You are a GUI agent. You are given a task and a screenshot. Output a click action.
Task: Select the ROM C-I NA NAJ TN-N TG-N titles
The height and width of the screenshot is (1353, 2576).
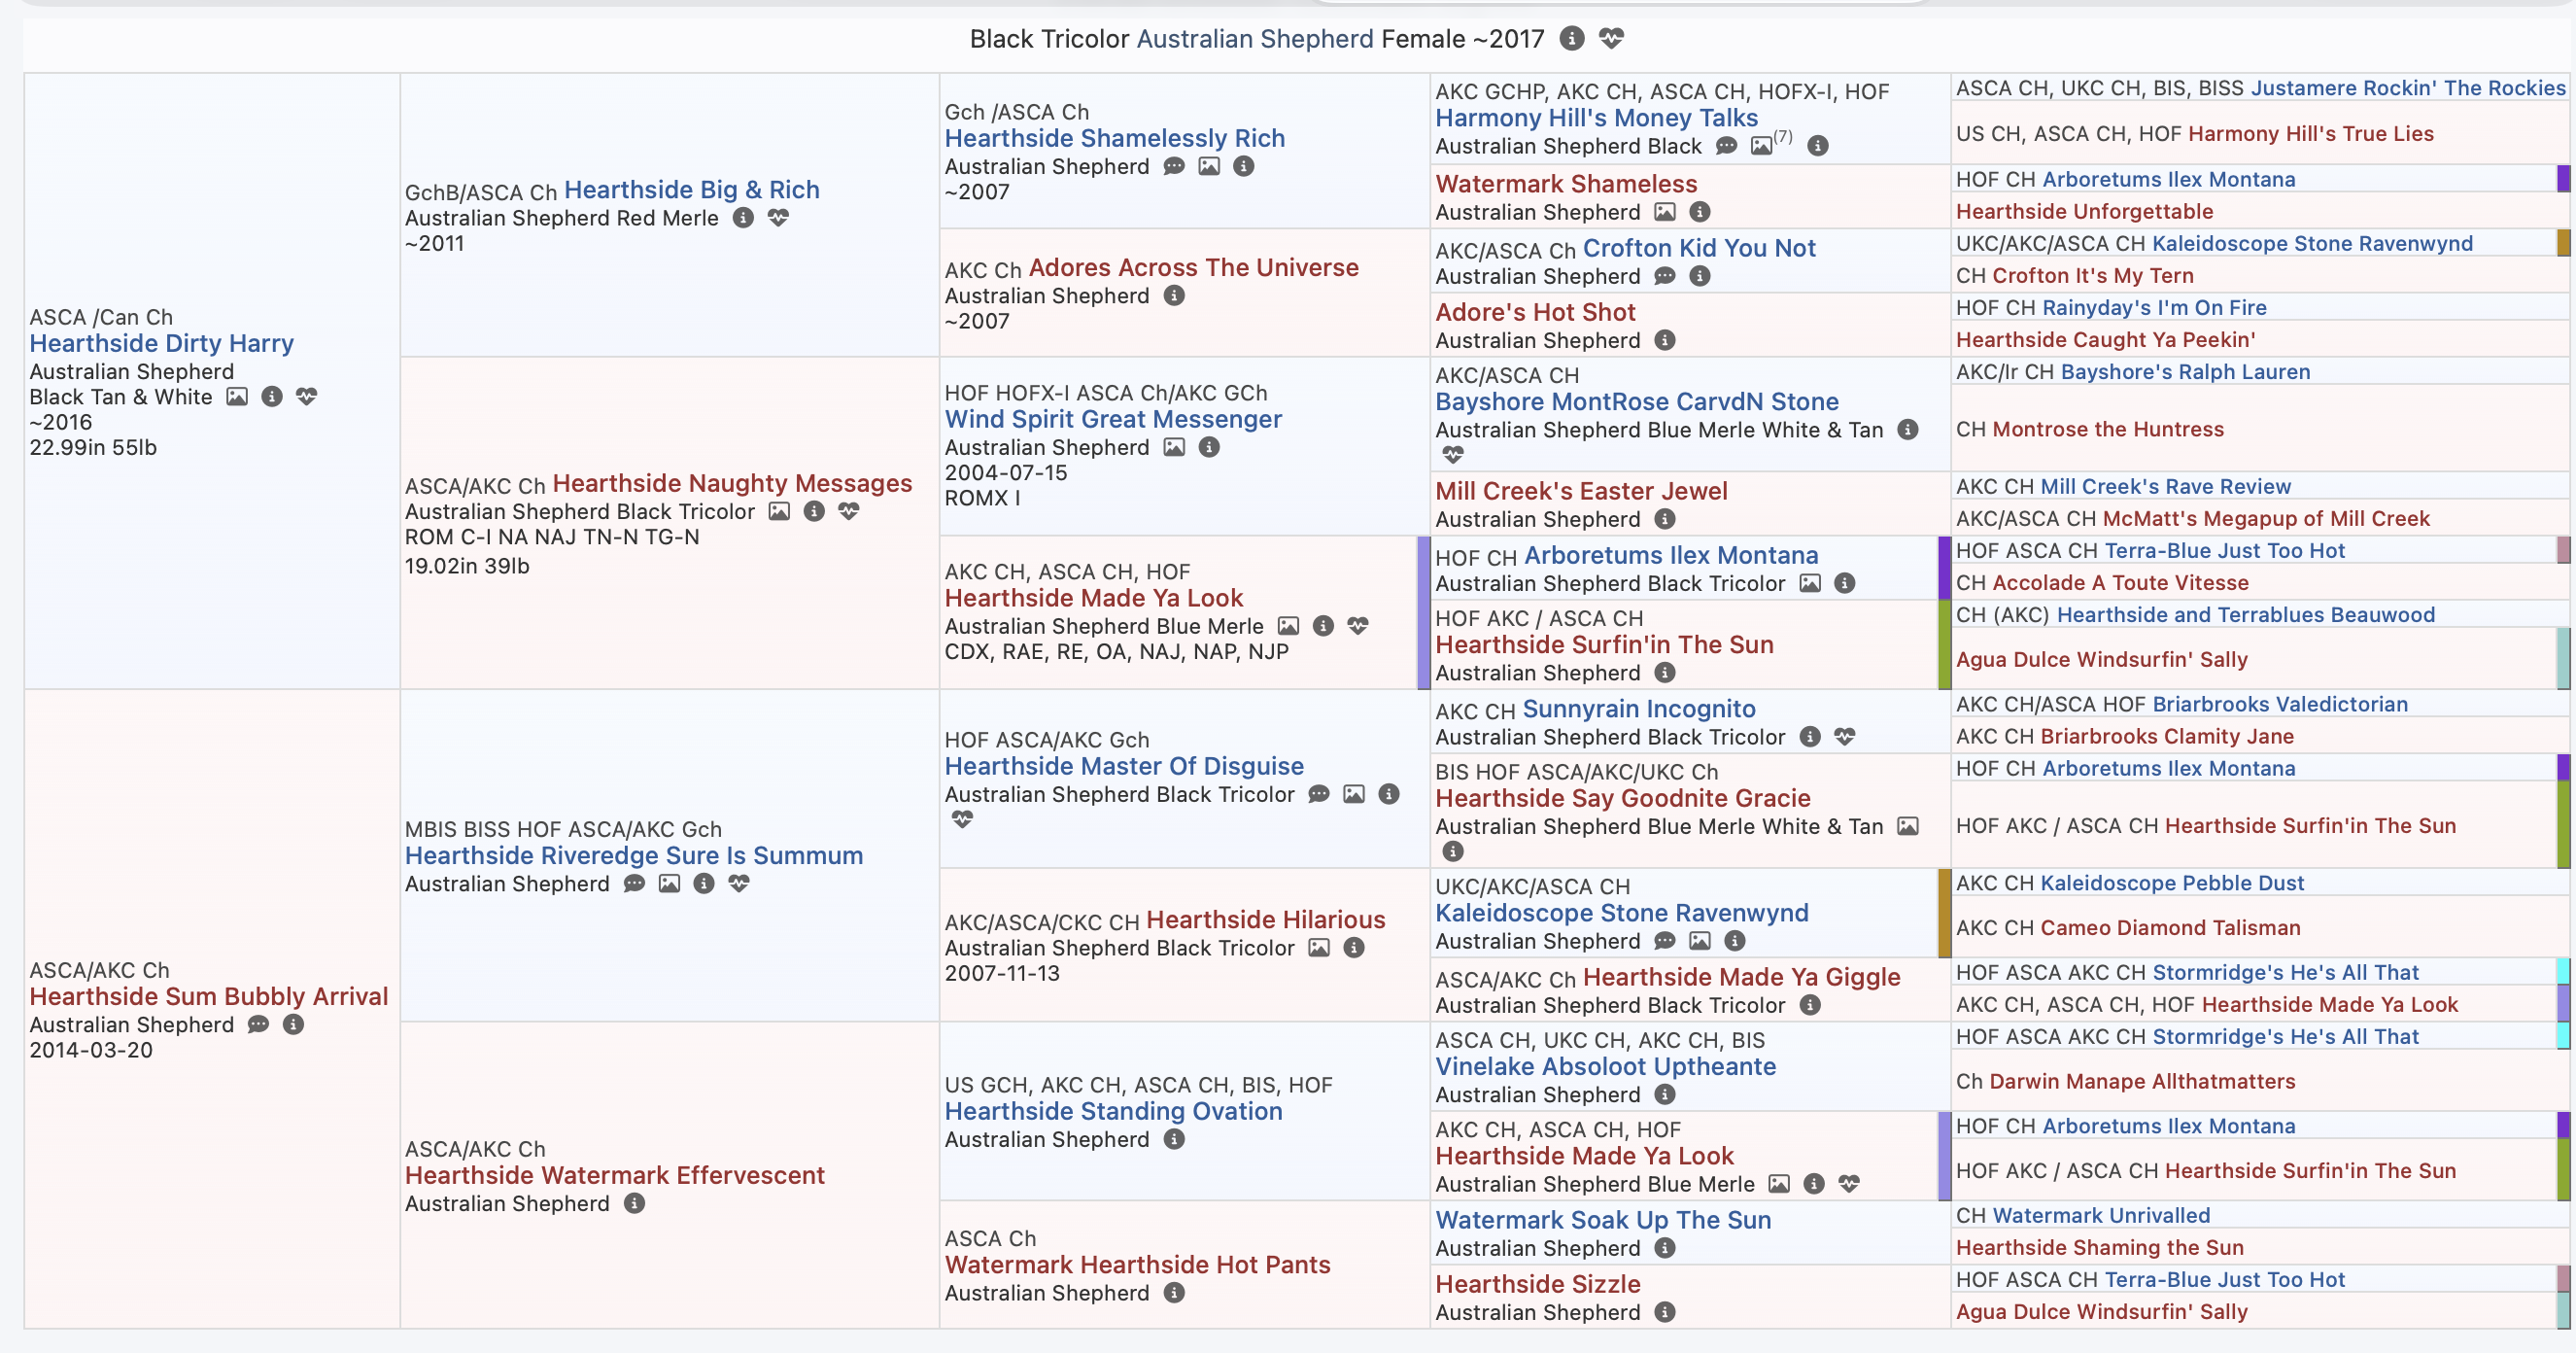click(x=552, y=537)
